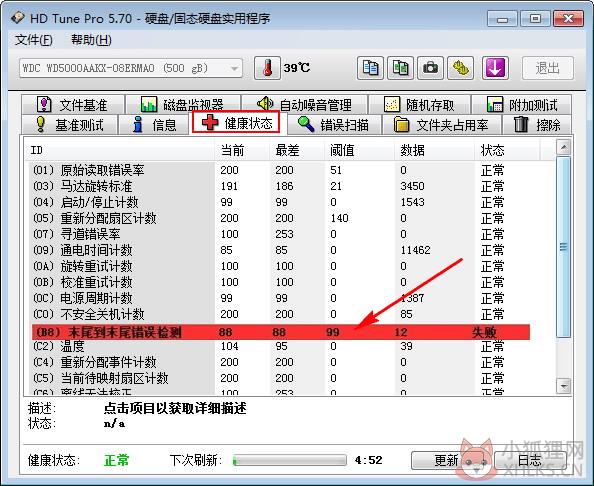Viewport: 594px width, 486px height.
Task: Click the 退出 exit button
Action: (548, 68)
